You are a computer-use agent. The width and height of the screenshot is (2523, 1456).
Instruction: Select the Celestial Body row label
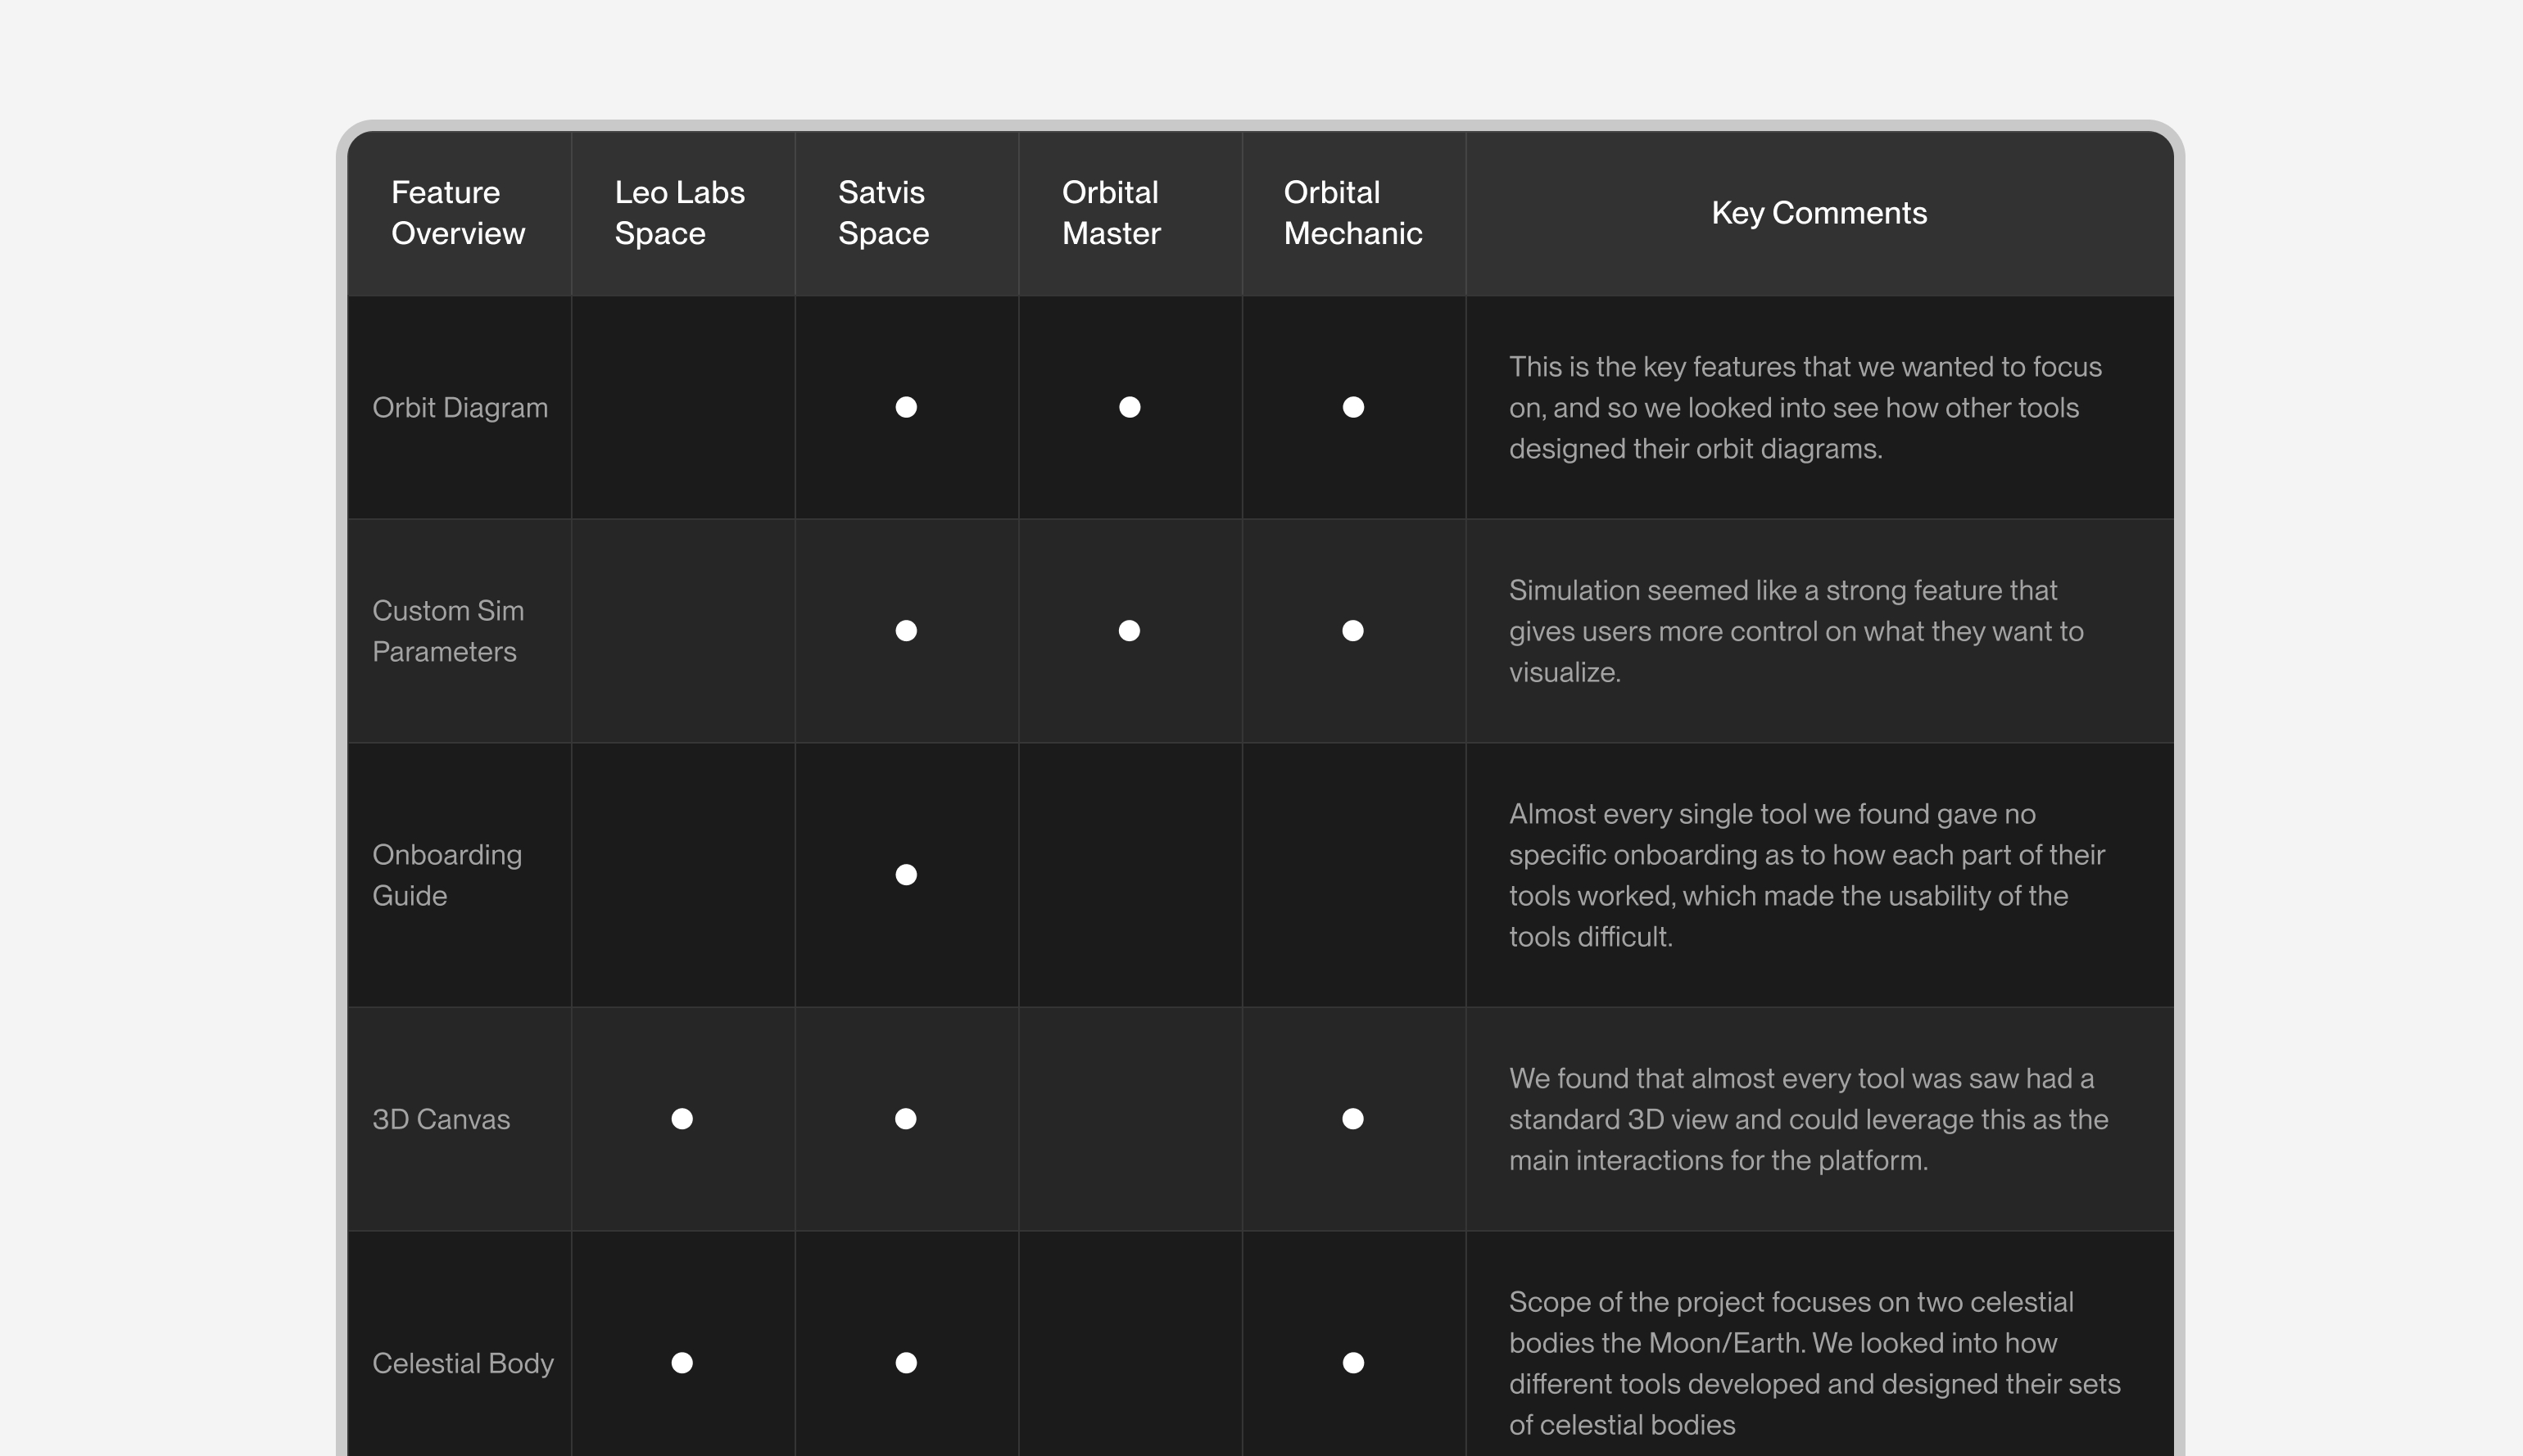(463, 1363)
